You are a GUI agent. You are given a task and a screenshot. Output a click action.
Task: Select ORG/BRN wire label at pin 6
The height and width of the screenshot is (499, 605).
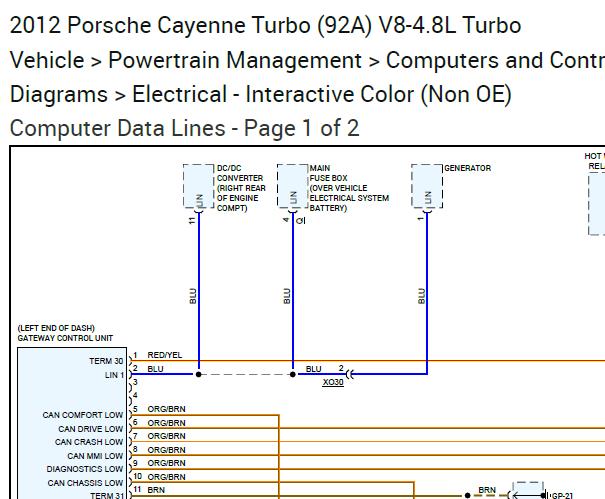pos(166,423)
